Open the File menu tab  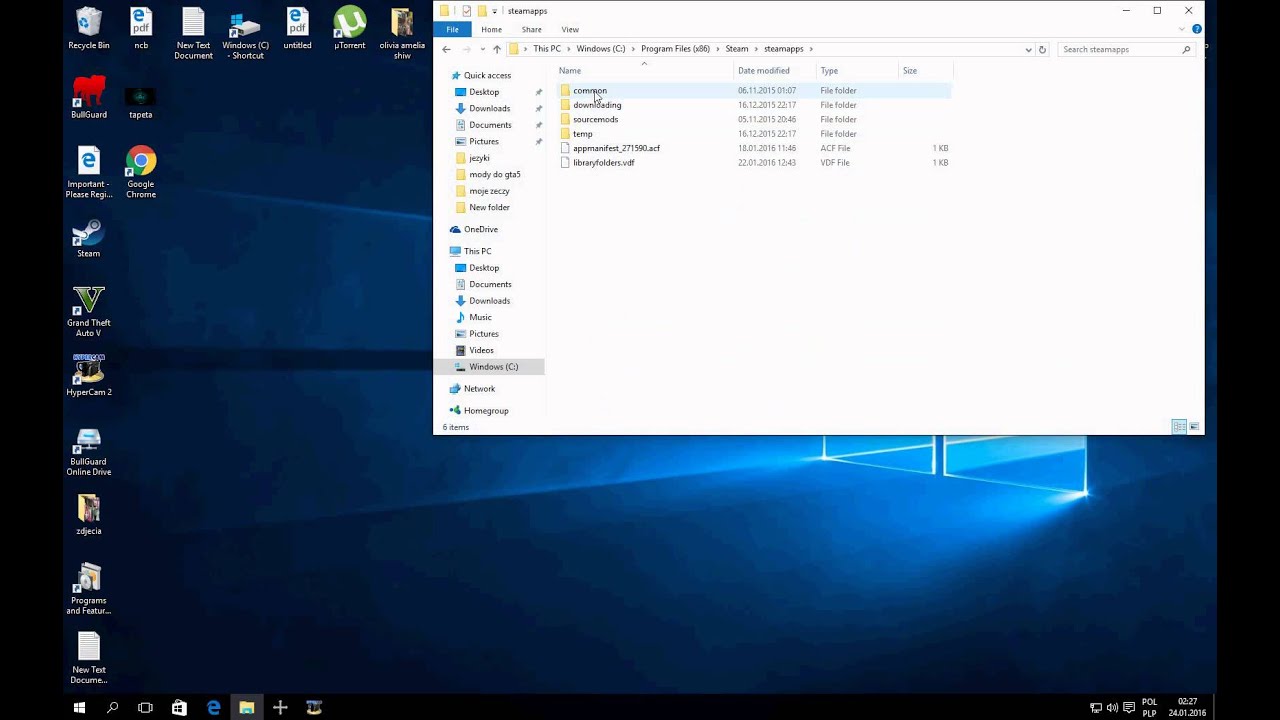click(x=452, y=29)
